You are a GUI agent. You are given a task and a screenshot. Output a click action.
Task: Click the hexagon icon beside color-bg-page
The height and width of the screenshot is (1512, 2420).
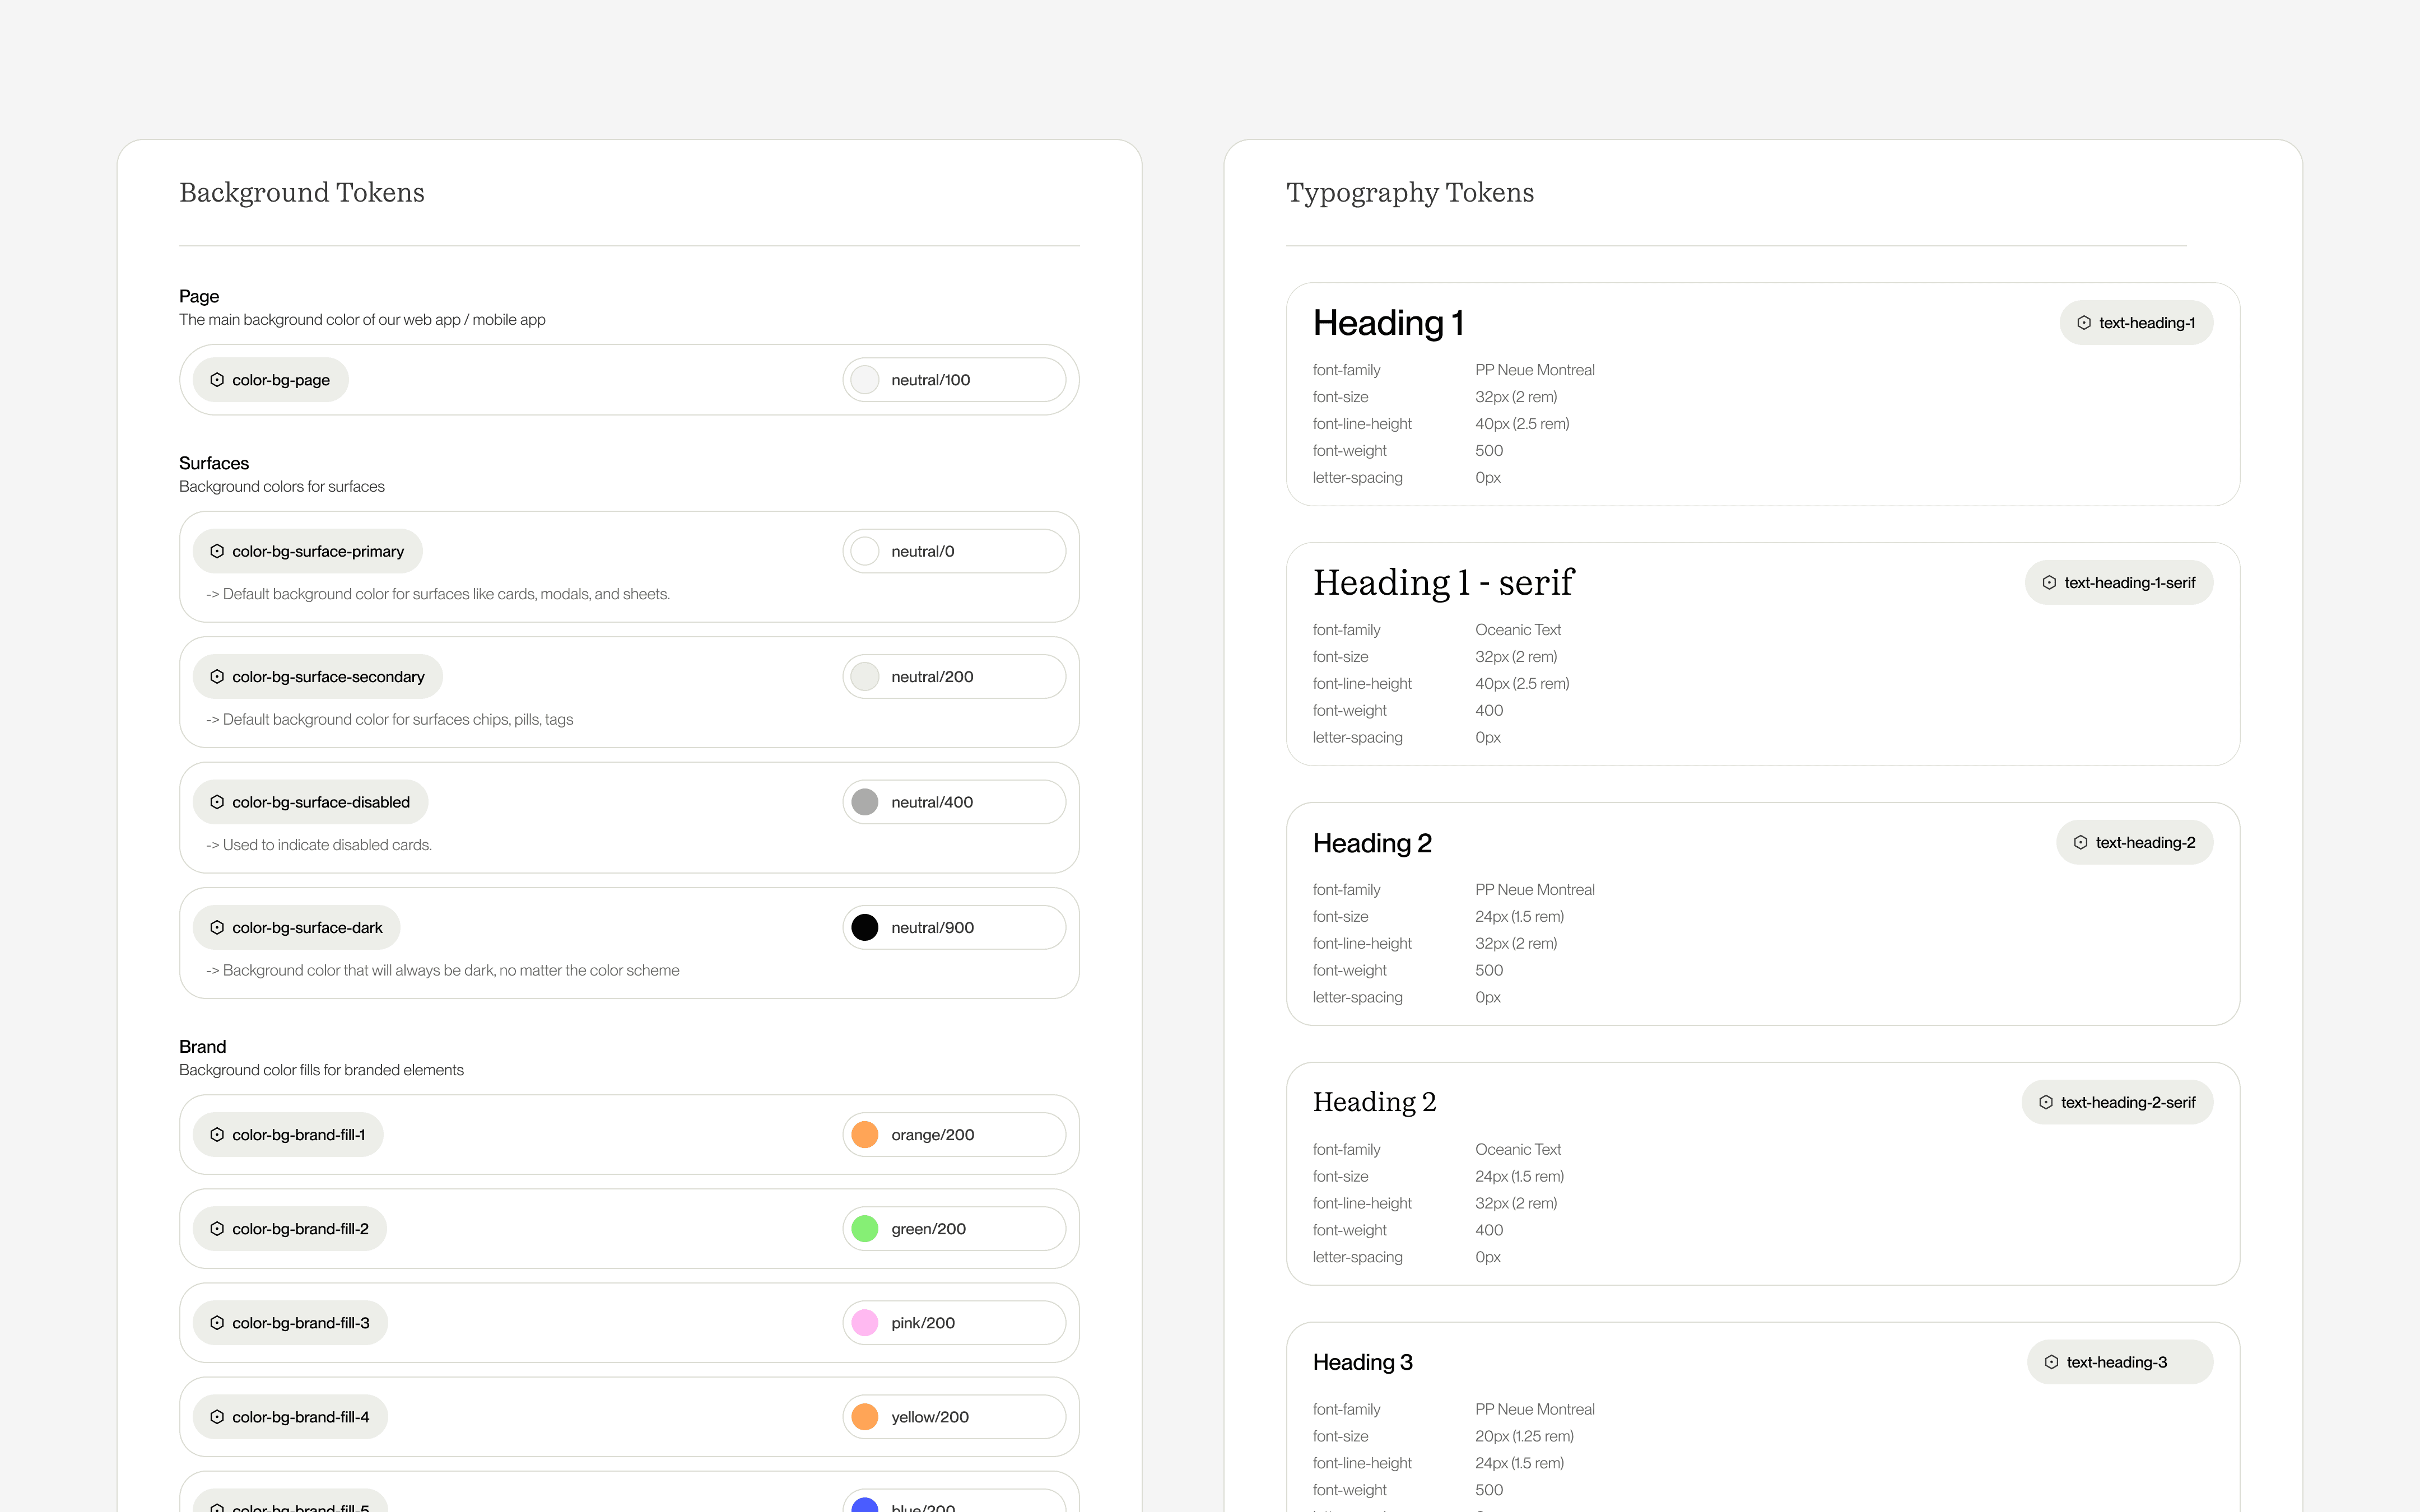[217, 380]
